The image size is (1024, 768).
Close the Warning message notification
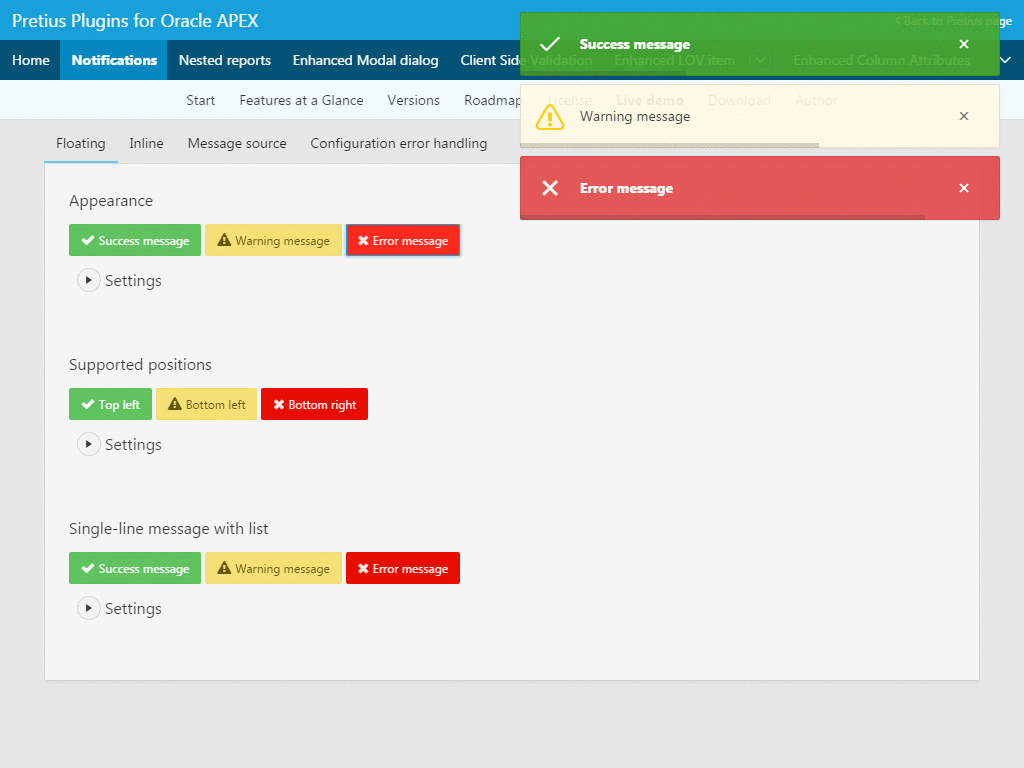[x=963, y=116]
